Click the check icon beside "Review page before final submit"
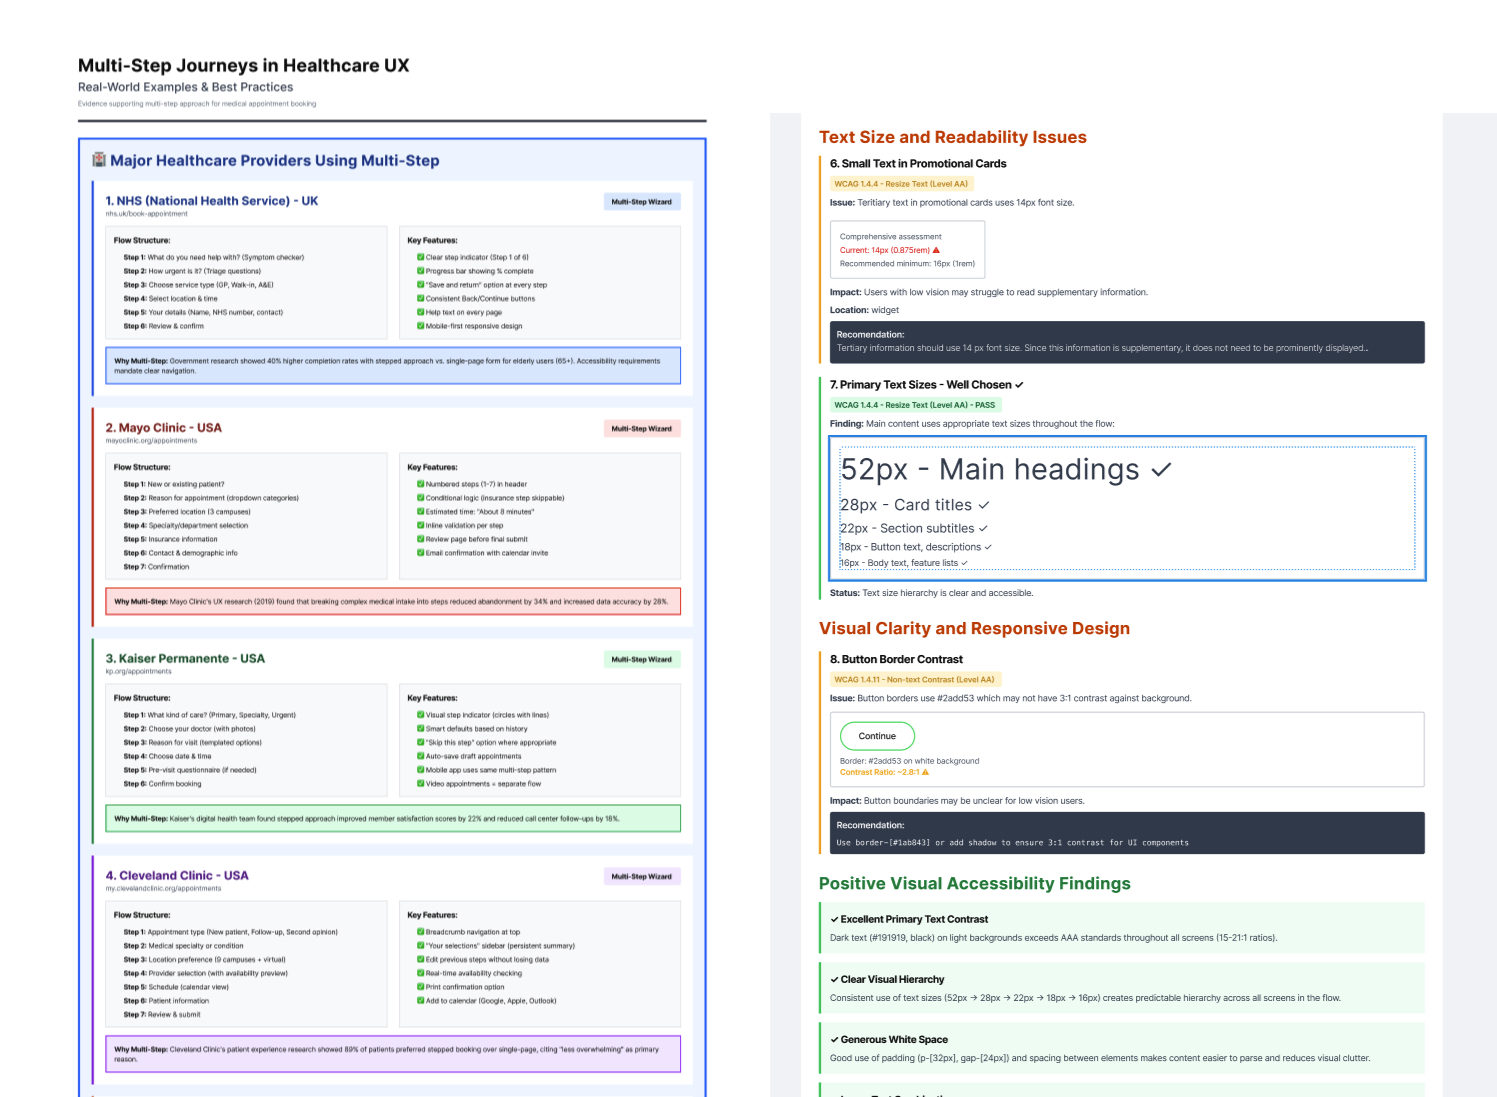 point(421,539)
